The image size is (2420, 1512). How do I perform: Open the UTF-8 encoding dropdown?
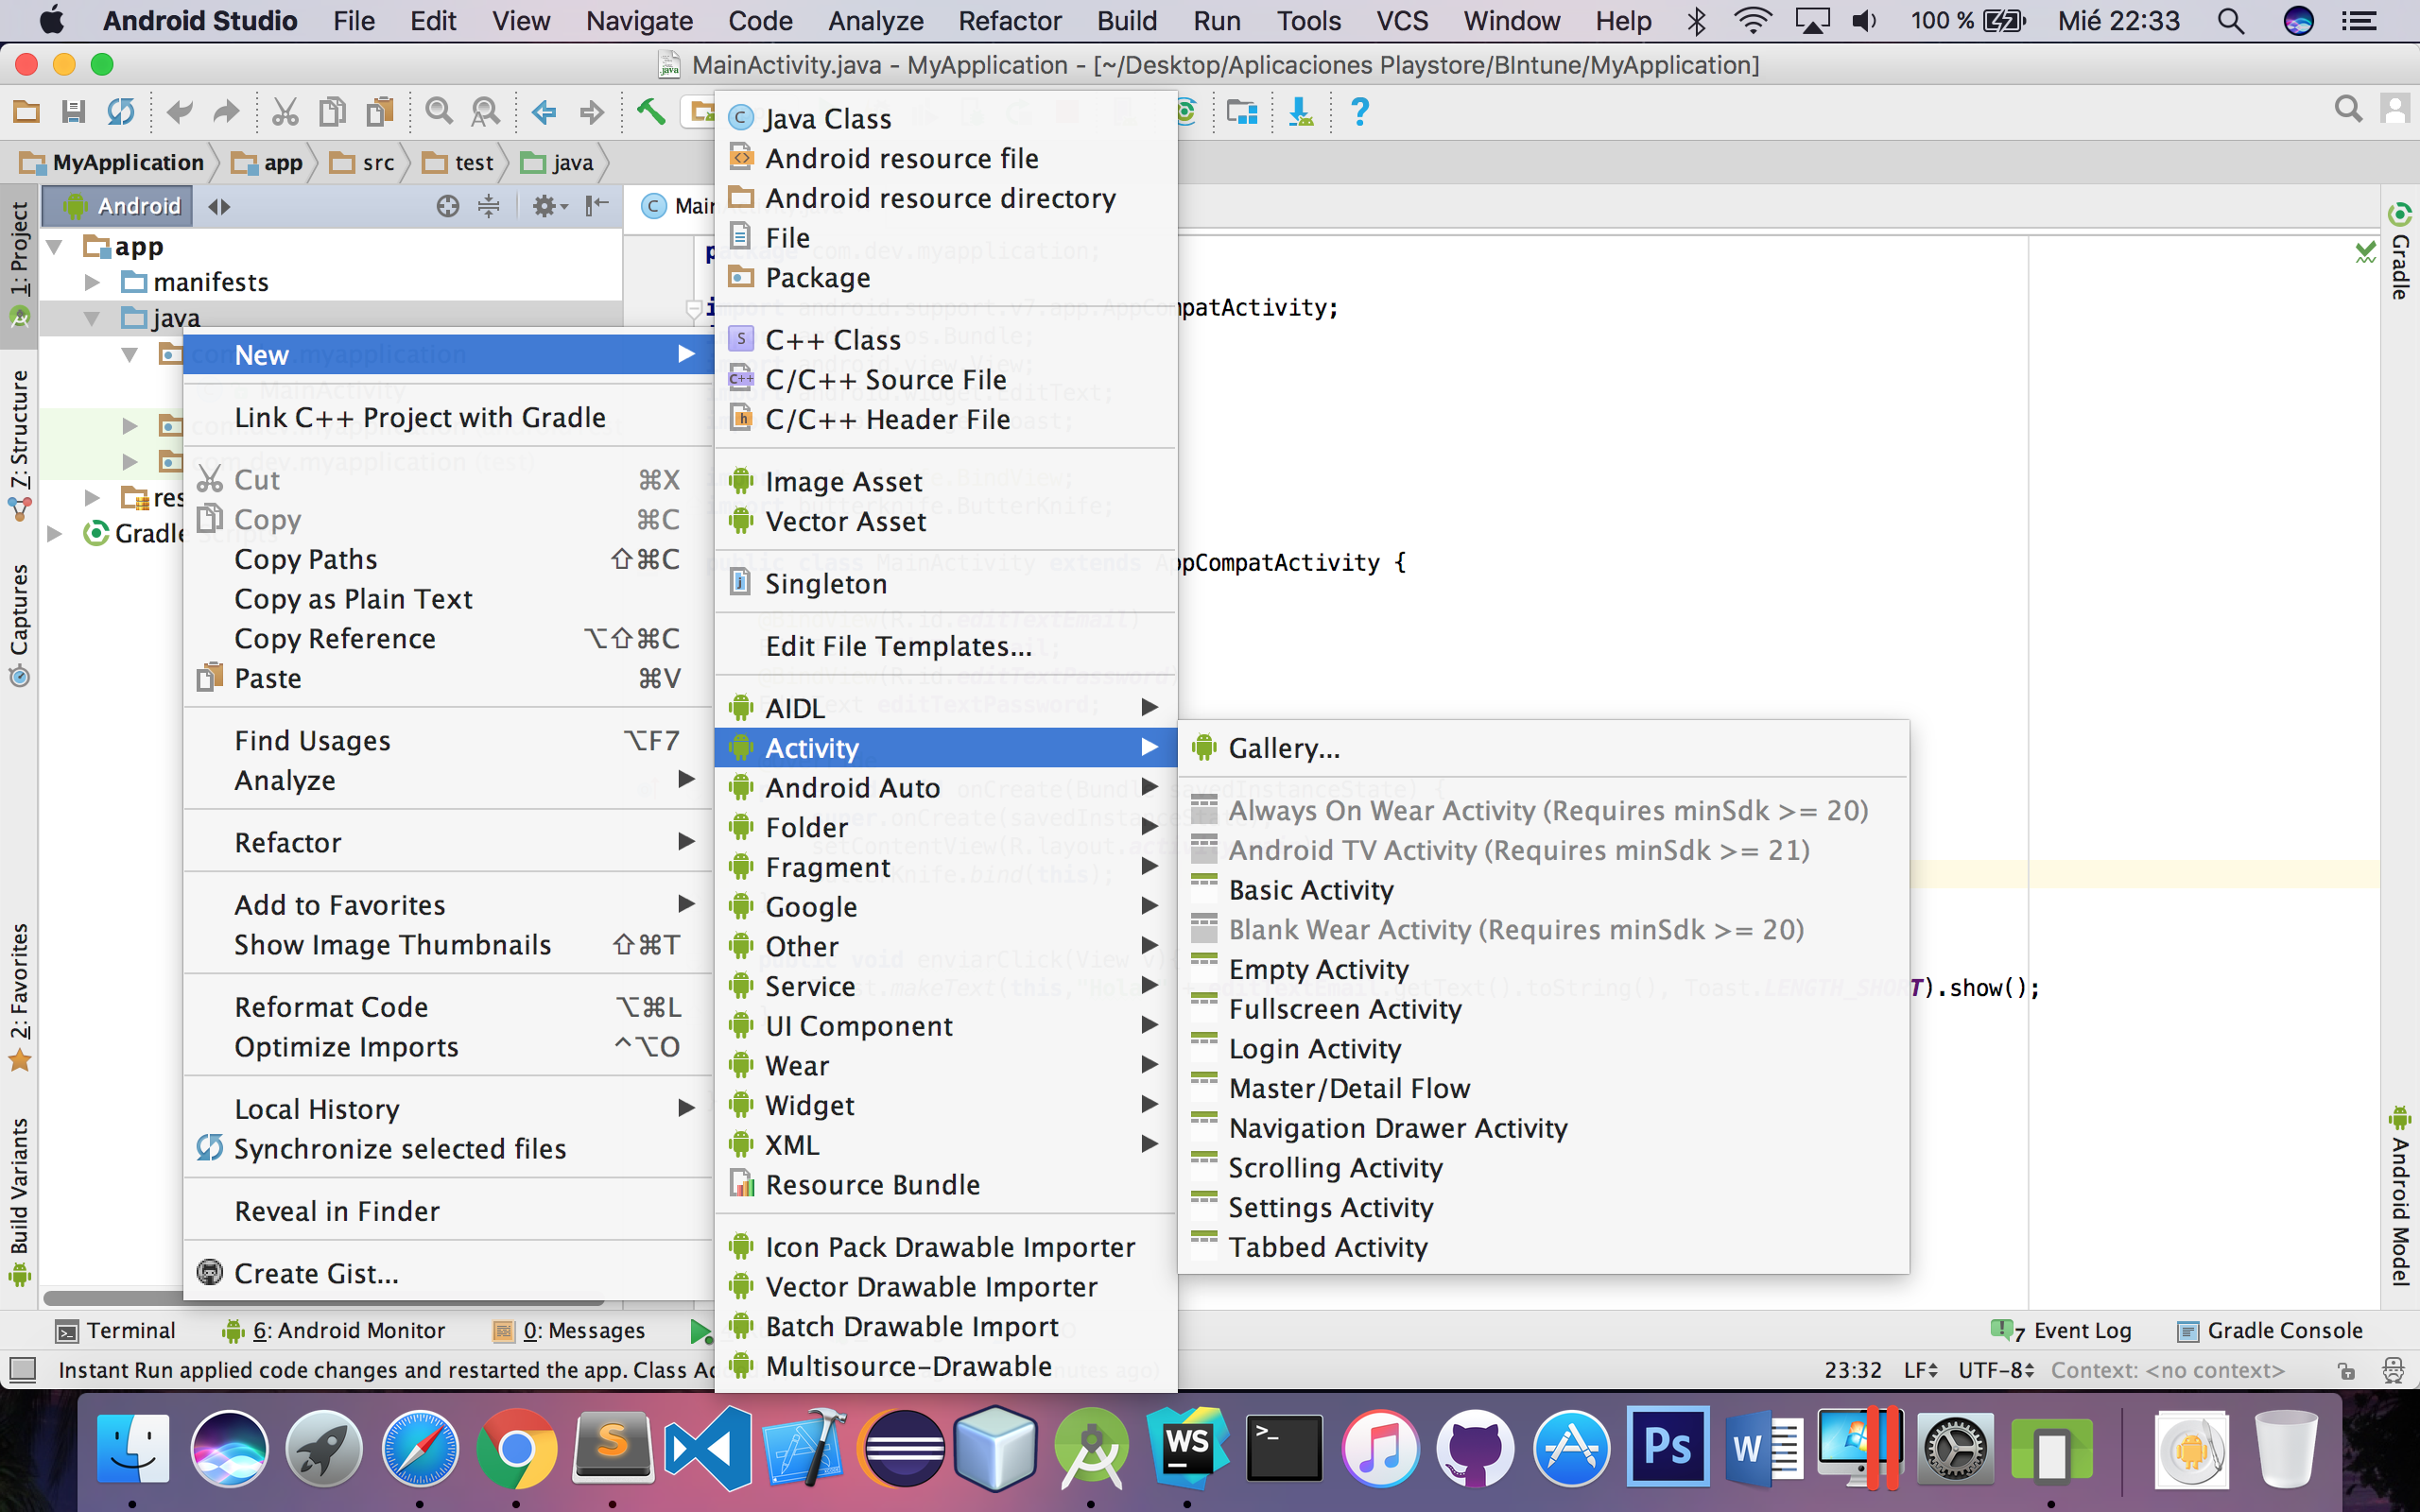tap(1996, 1370)
